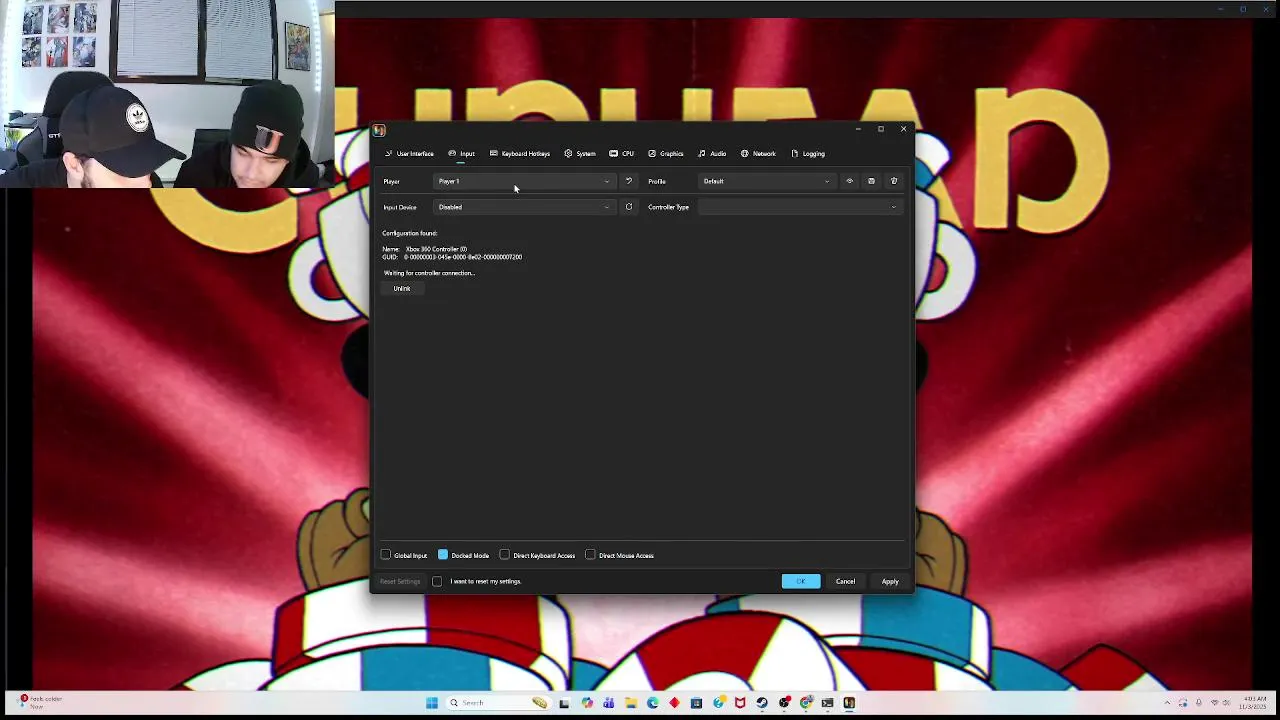The height and width of the screenshot is (720, 1280).
Task: Switch to the Audio tab
Action: (711, 154)
